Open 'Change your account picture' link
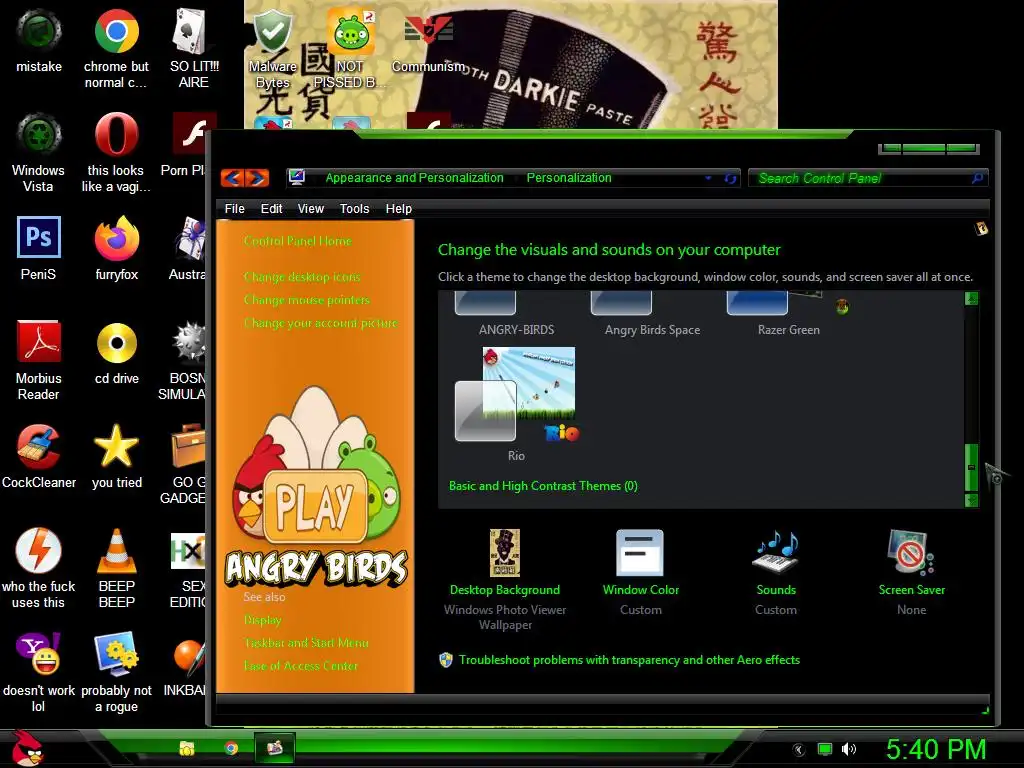 [x=320, y=323]
